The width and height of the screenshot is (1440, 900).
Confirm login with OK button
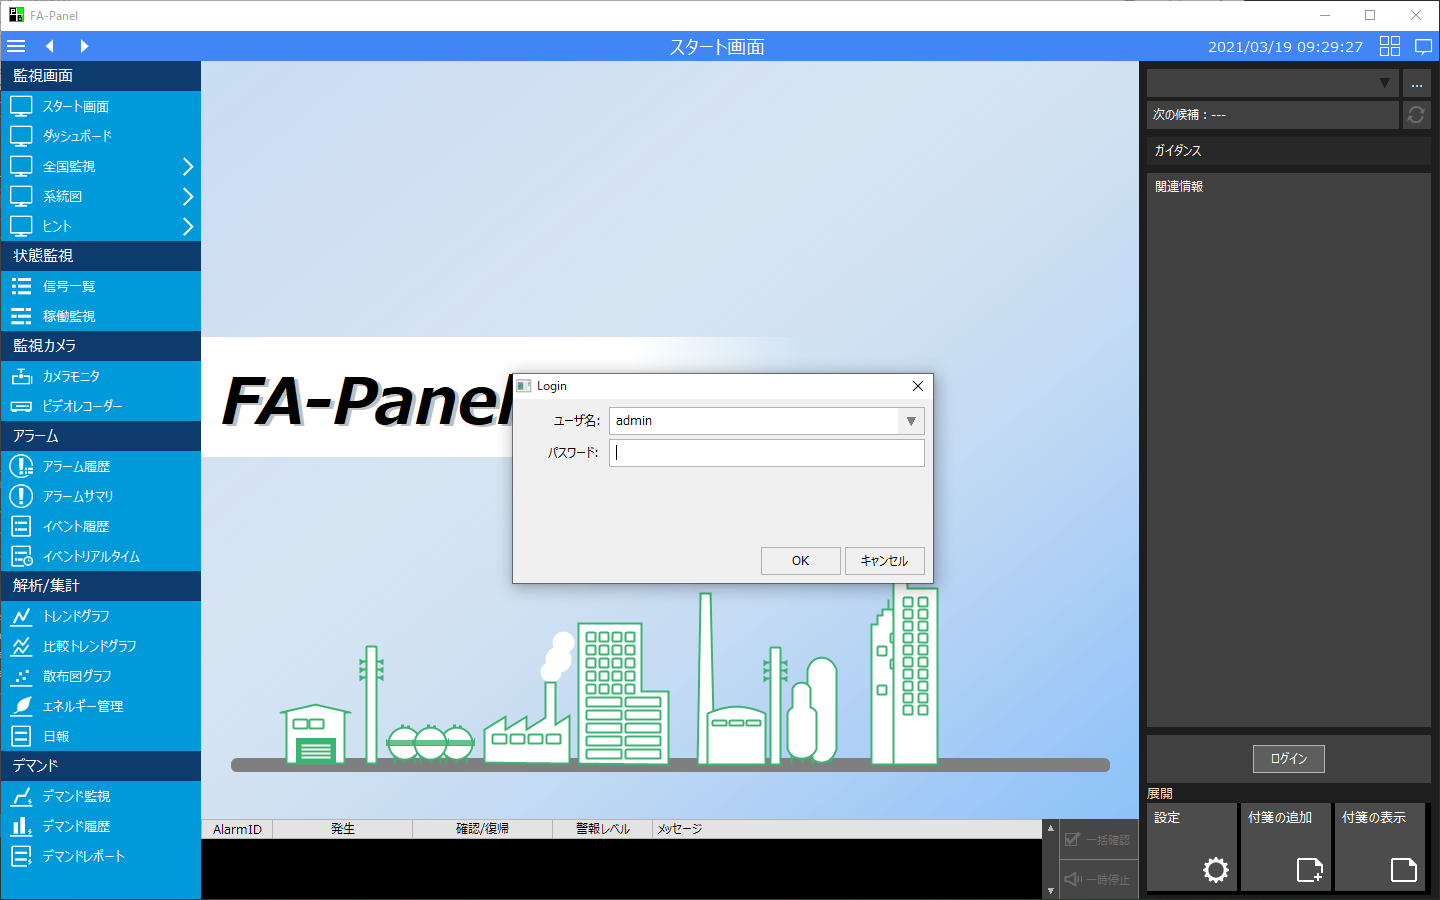pyautogui.click(x=800, y=561)
